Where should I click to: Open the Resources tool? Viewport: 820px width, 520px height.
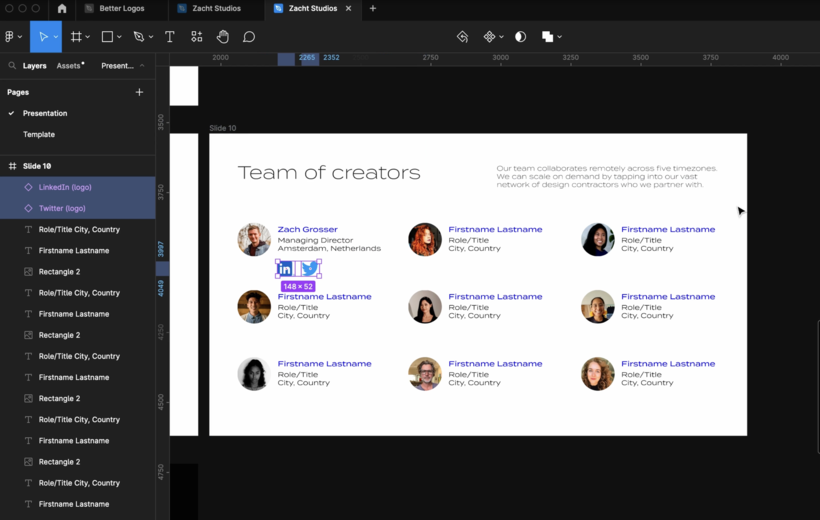click(x=197, y=37)
